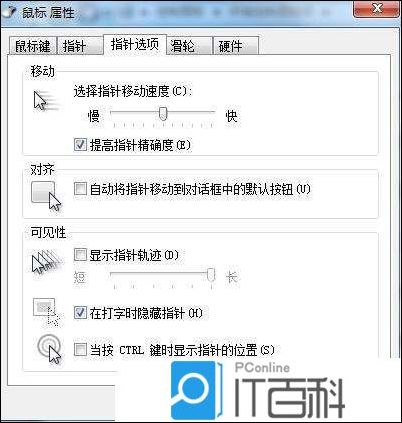Uncheck 在打字时隐藏指针 option
This screenshot has width=402, height=423.
point(80,313)
